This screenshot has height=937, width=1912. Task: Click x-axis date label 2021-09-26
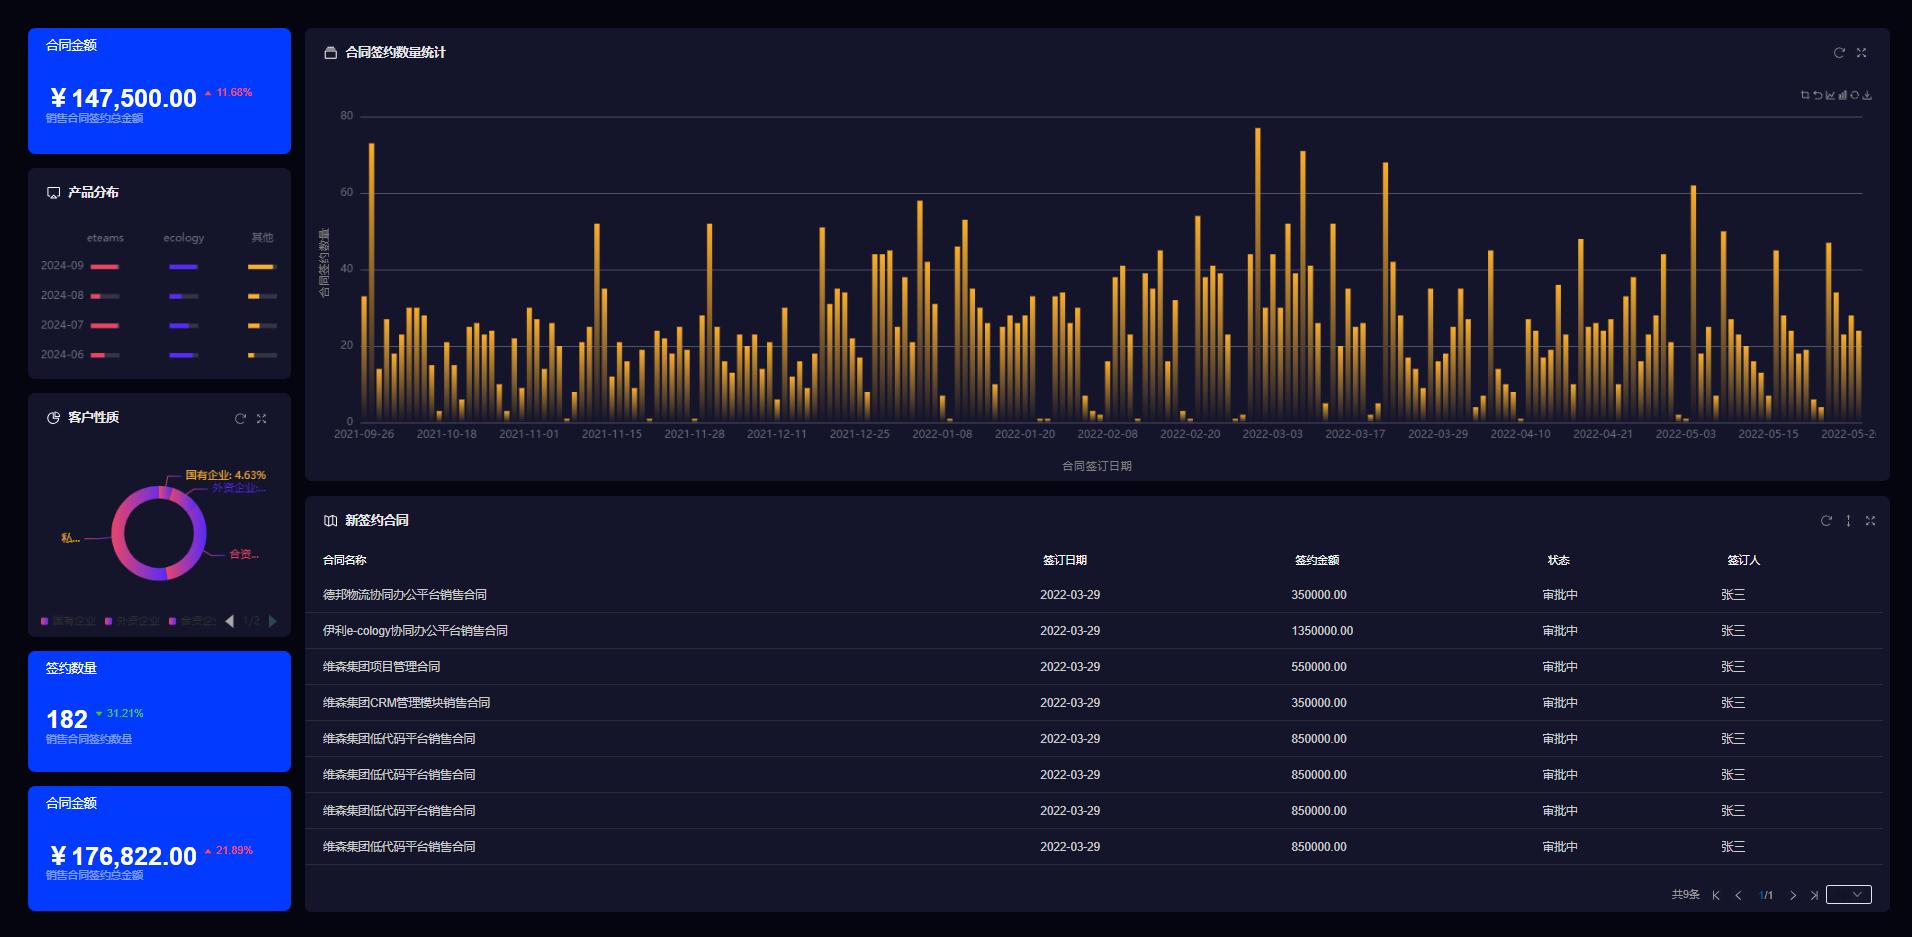(x=364, y=434)
